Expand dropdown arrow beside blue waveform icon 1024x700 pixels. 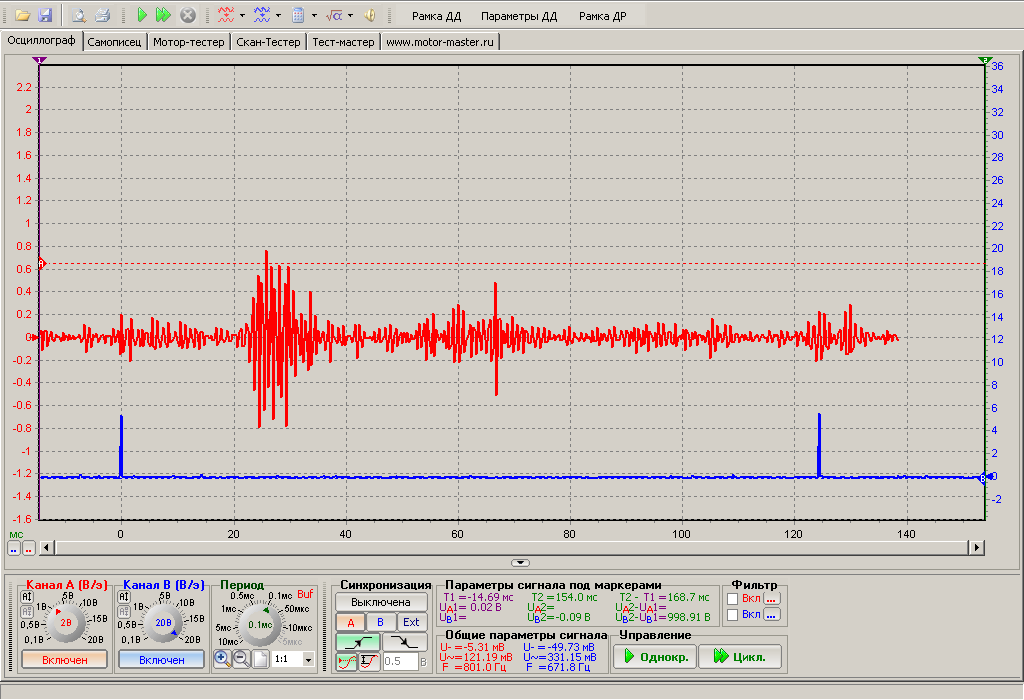tap(278, 15)
